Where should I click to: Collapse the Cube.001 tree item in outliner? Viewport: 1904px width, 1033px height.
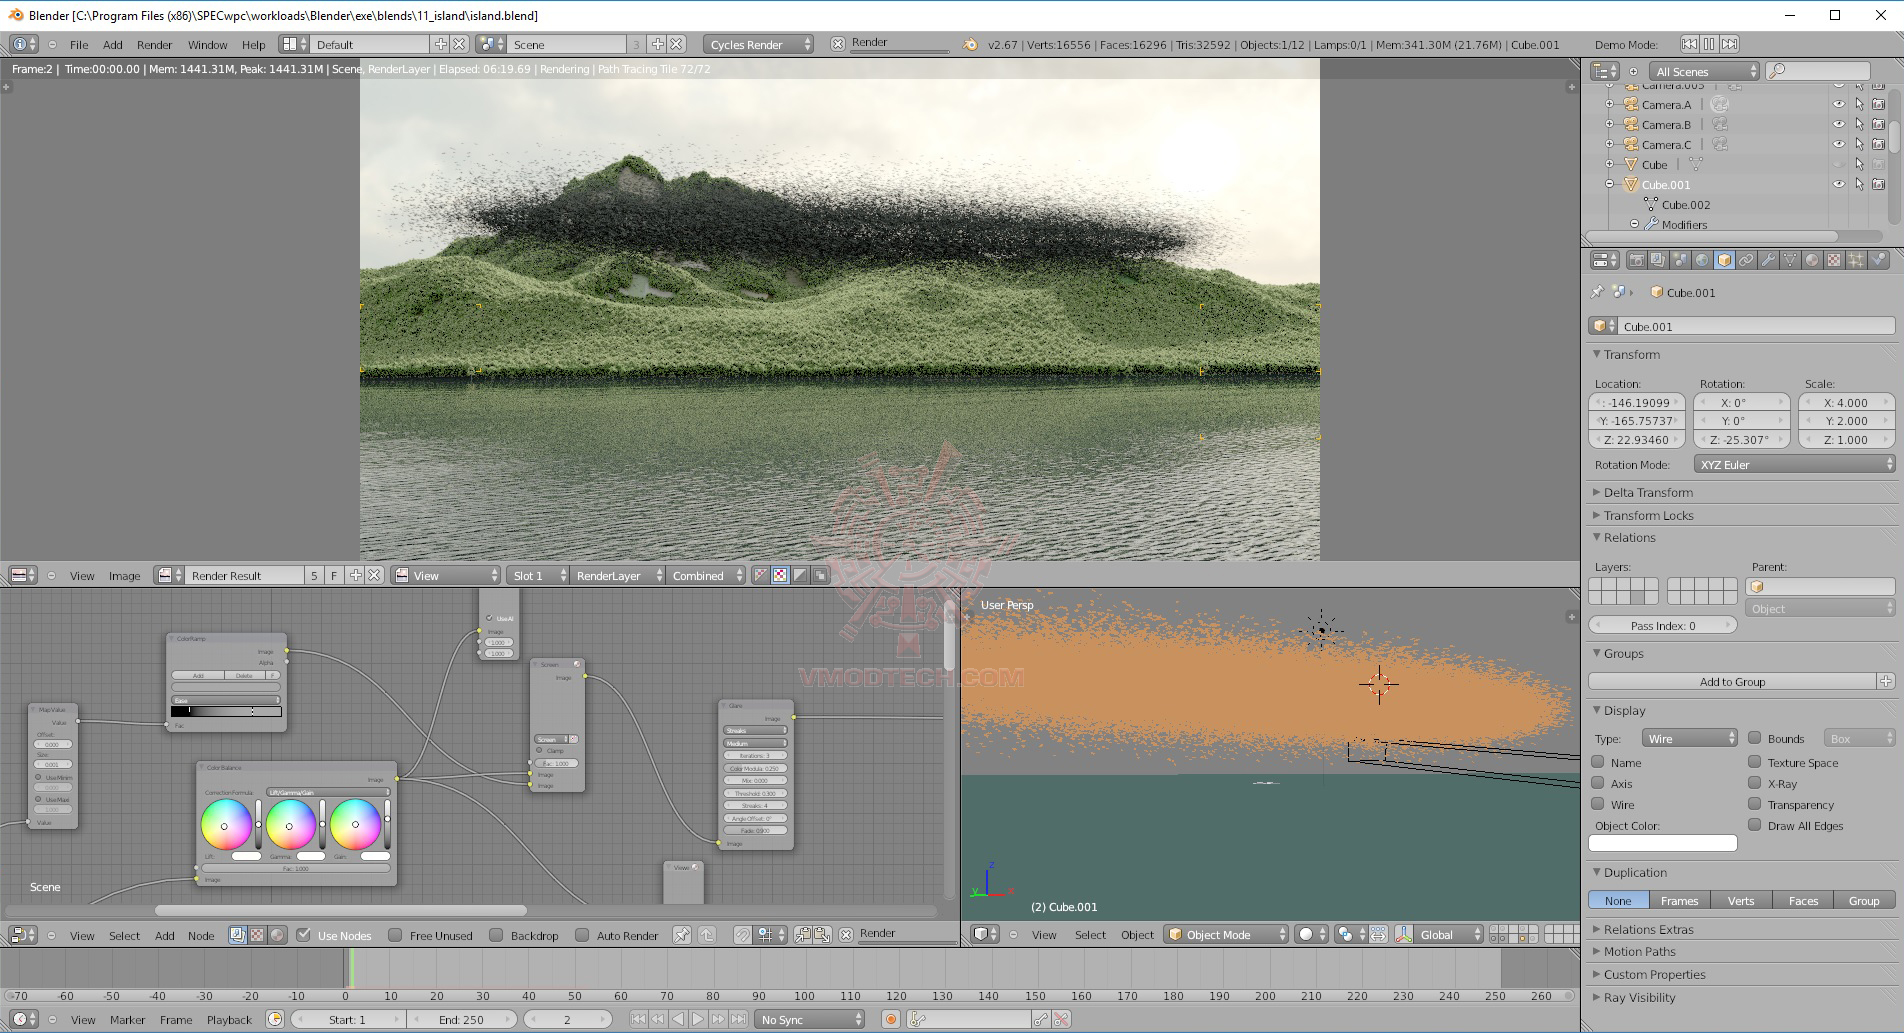click(1610, 184)
